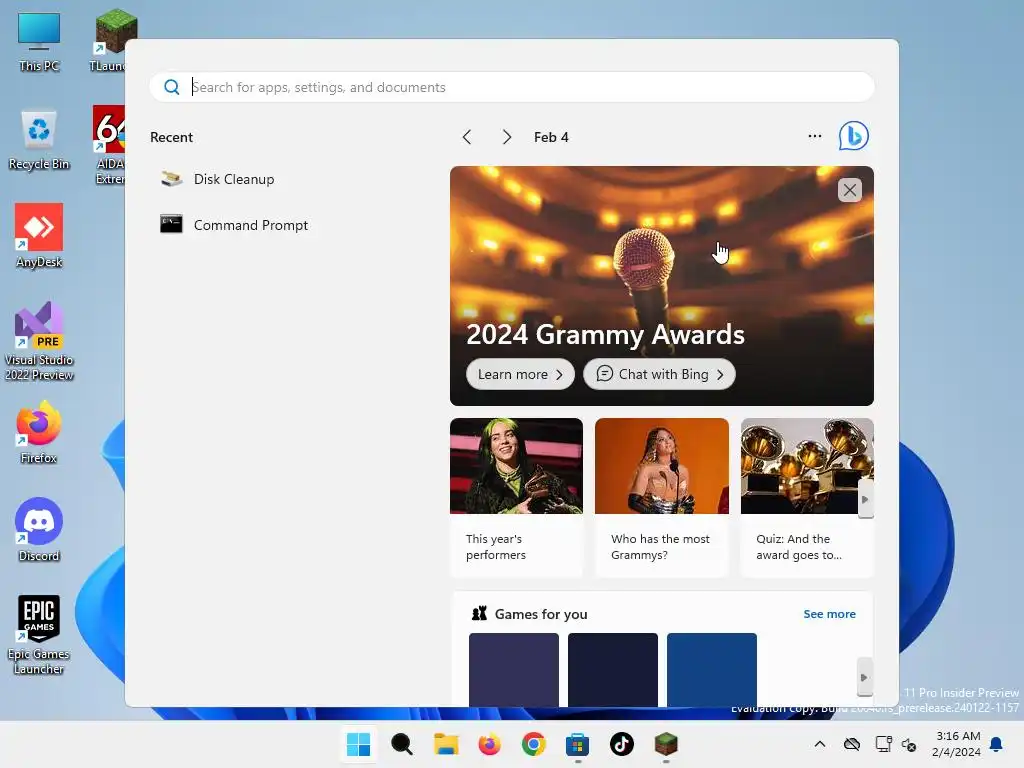The height and width of the screenshot is (768, 1024).
Task: Select Firefox desktop shortcut
Action: pyautogui.click(x=39, y=432)
